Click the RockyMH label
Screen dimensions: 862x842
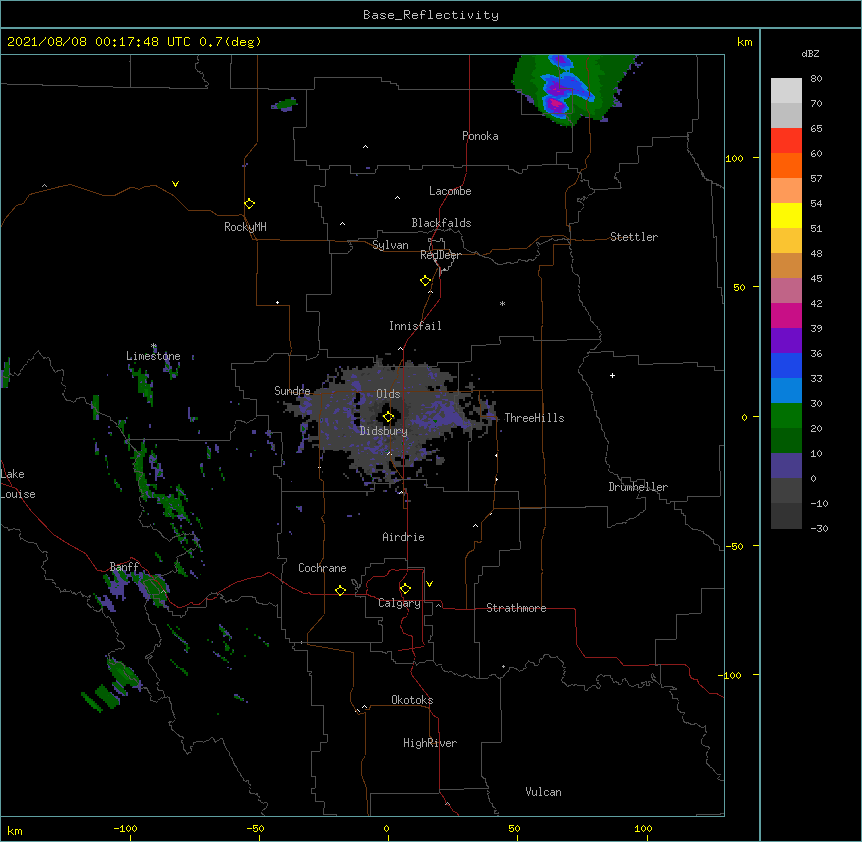coord(245,227)
